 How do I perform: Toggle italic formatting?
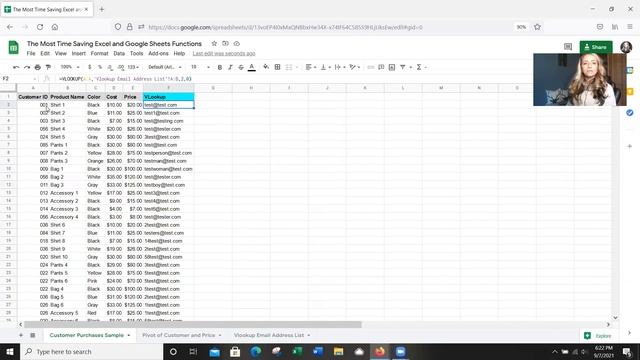tap(230, 67)
